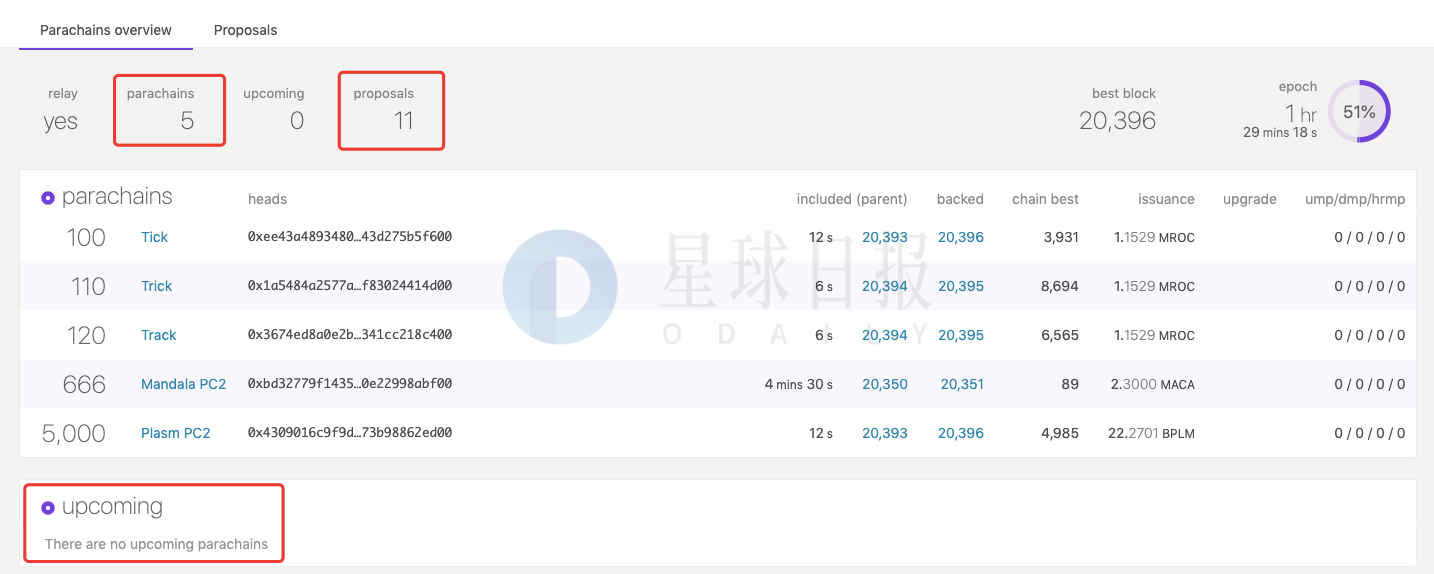Viewport: 1434px width, 574px height.
Task: Click There are no upcoming parachains message
Action: click(157, 544)
